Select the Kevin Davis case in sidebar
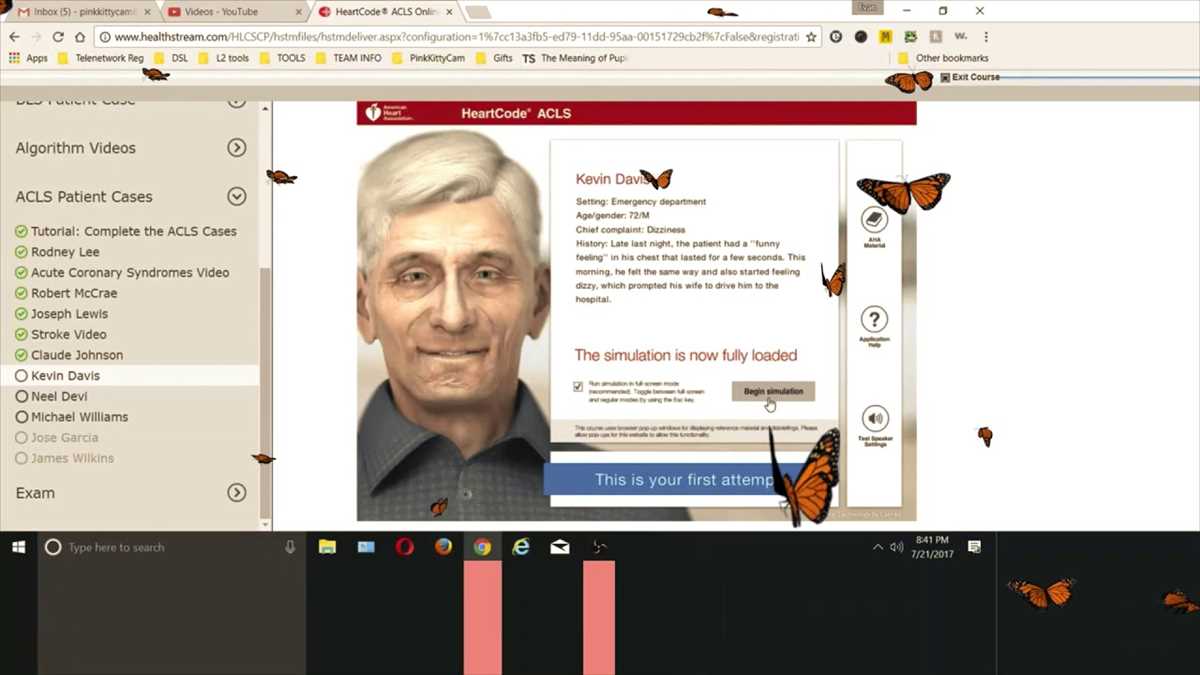Screen dimensions: 1200x675 pos(65,376)
